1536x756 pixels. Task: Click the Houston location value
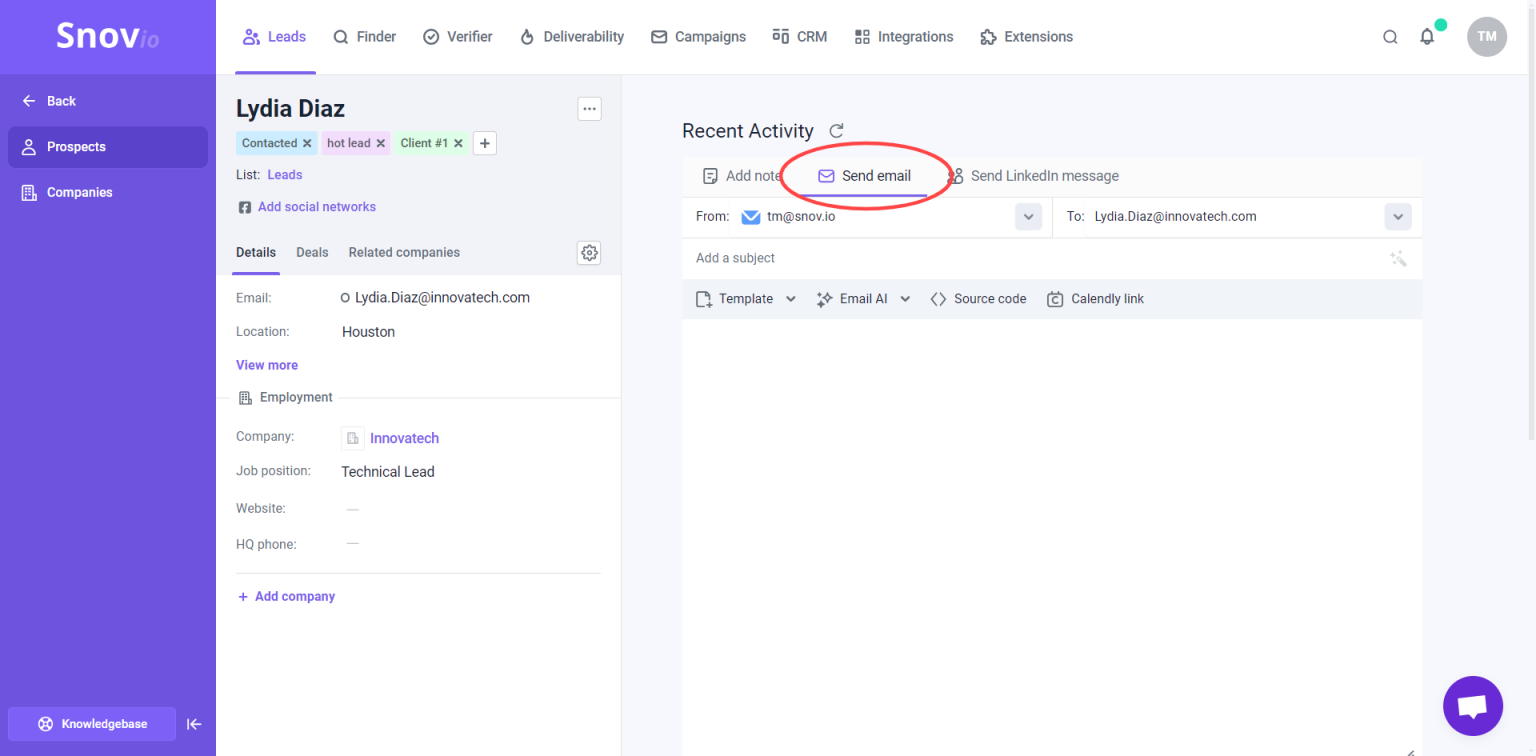point(368,332)
